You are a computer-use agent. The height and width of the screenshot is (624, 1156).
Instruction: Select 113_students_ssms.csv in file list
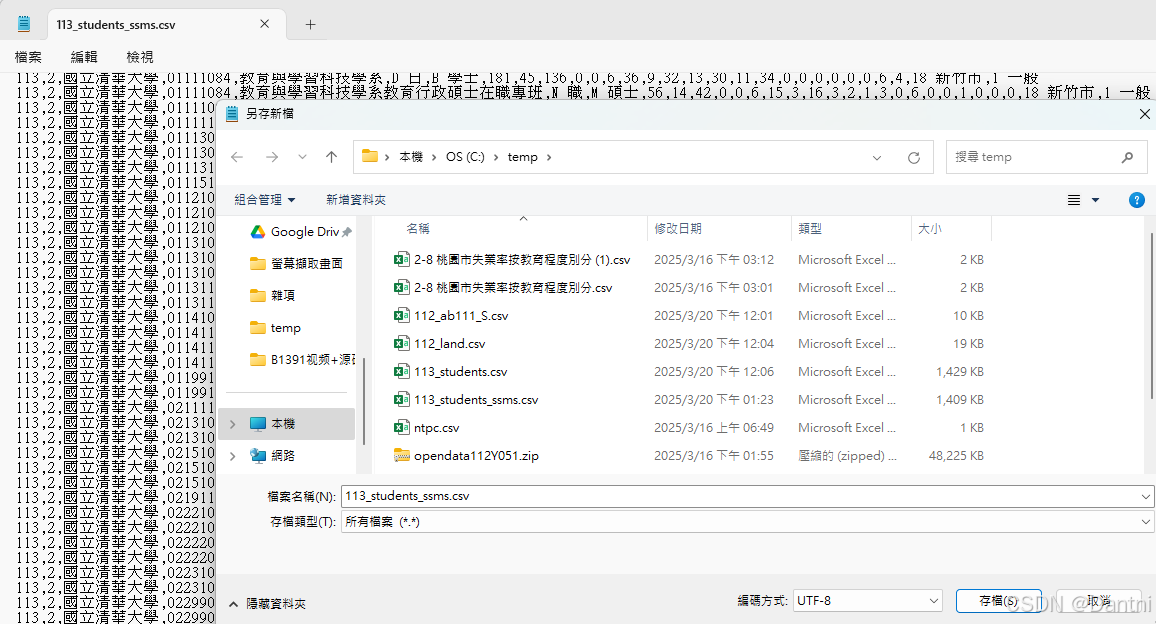click(476, 400)
